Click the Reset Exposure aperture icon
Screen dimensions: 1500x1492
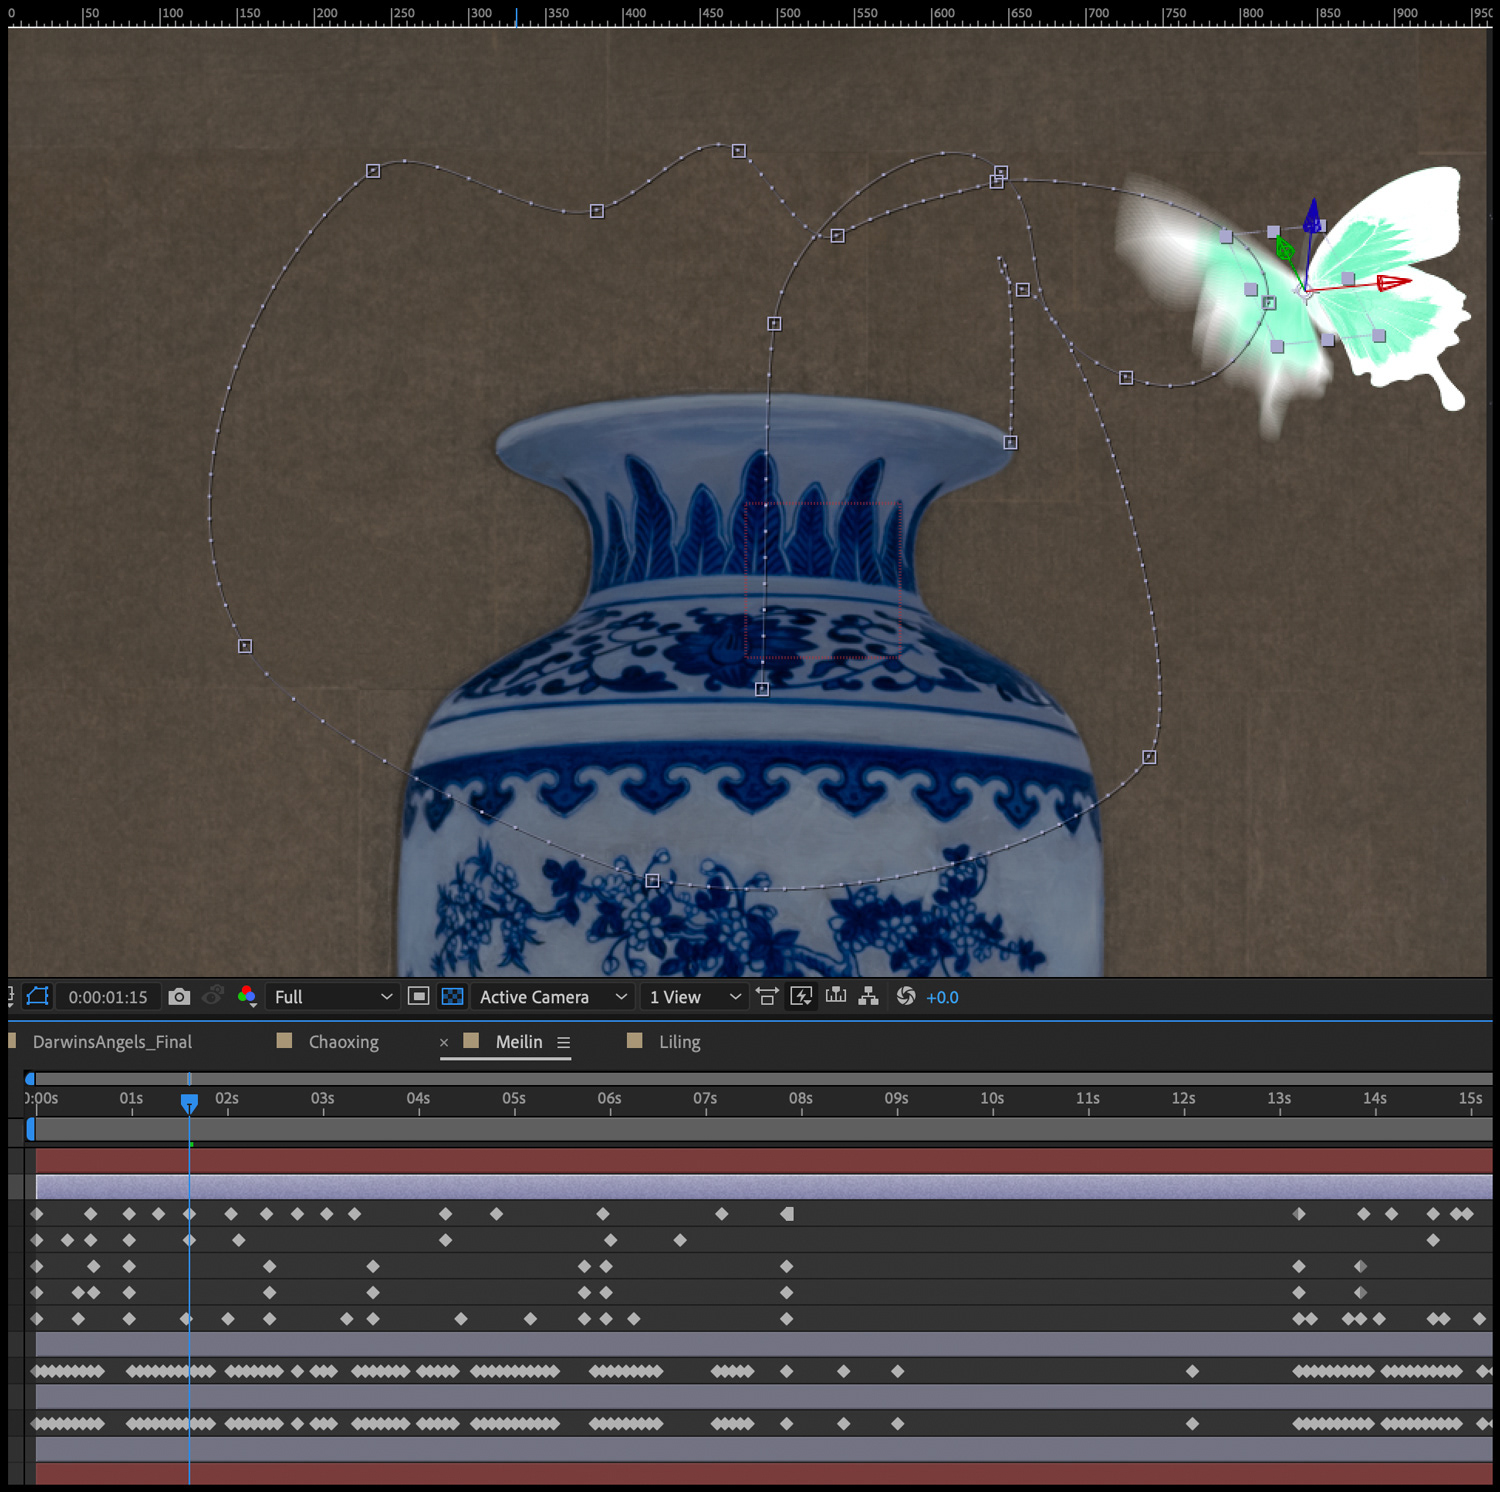906,996
